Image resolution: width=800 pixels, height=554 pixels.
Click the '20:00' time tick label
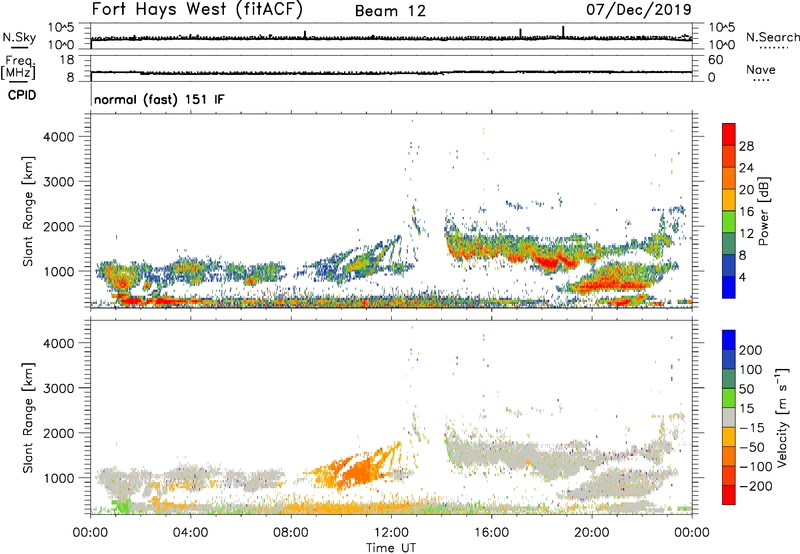(592, 533)
